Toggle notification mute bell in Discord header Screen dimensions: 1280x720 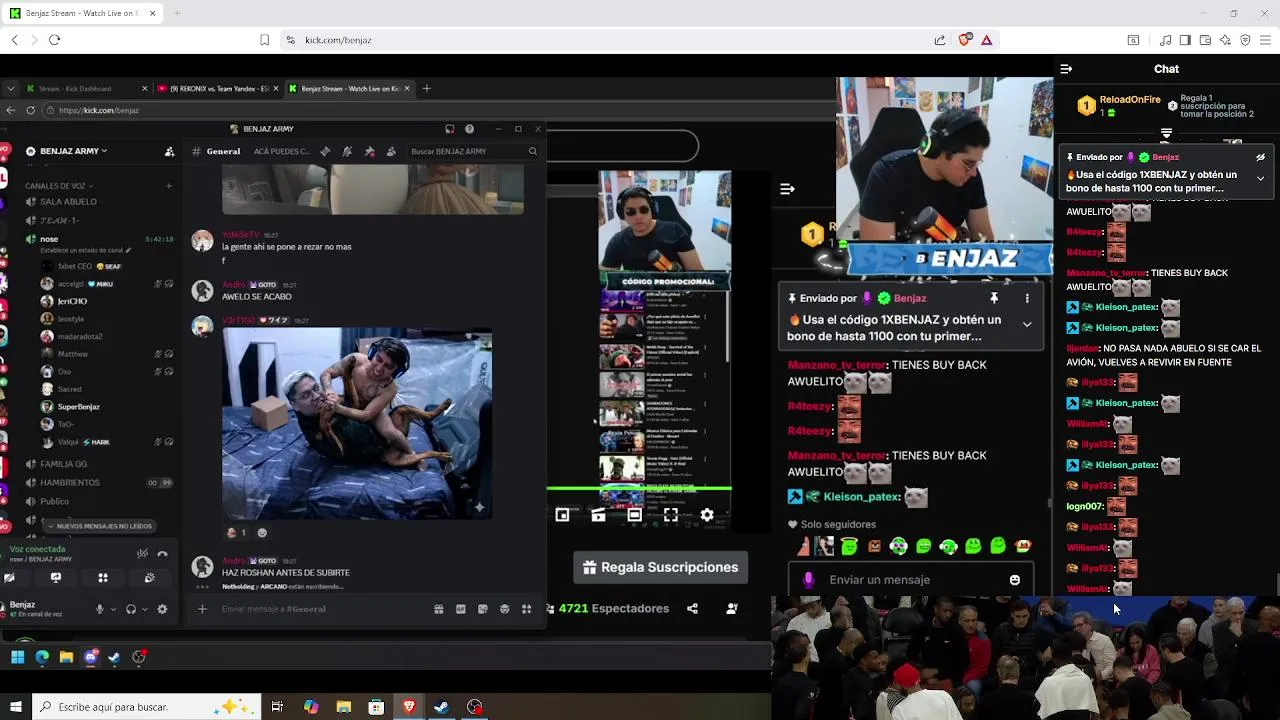[347, 151]
